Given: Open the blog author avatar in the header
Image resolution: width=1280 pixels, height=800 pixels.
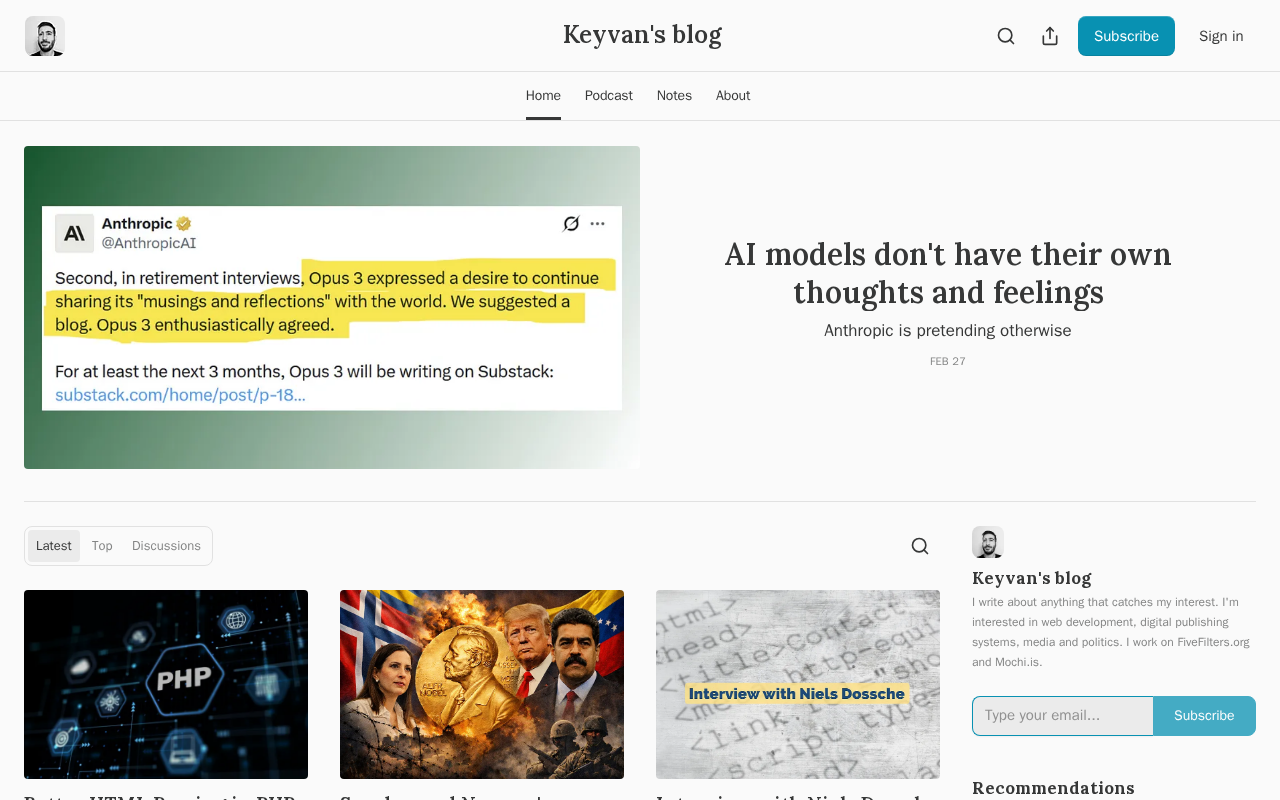Looking at the screenshot, I should click(x=45, y=36).
